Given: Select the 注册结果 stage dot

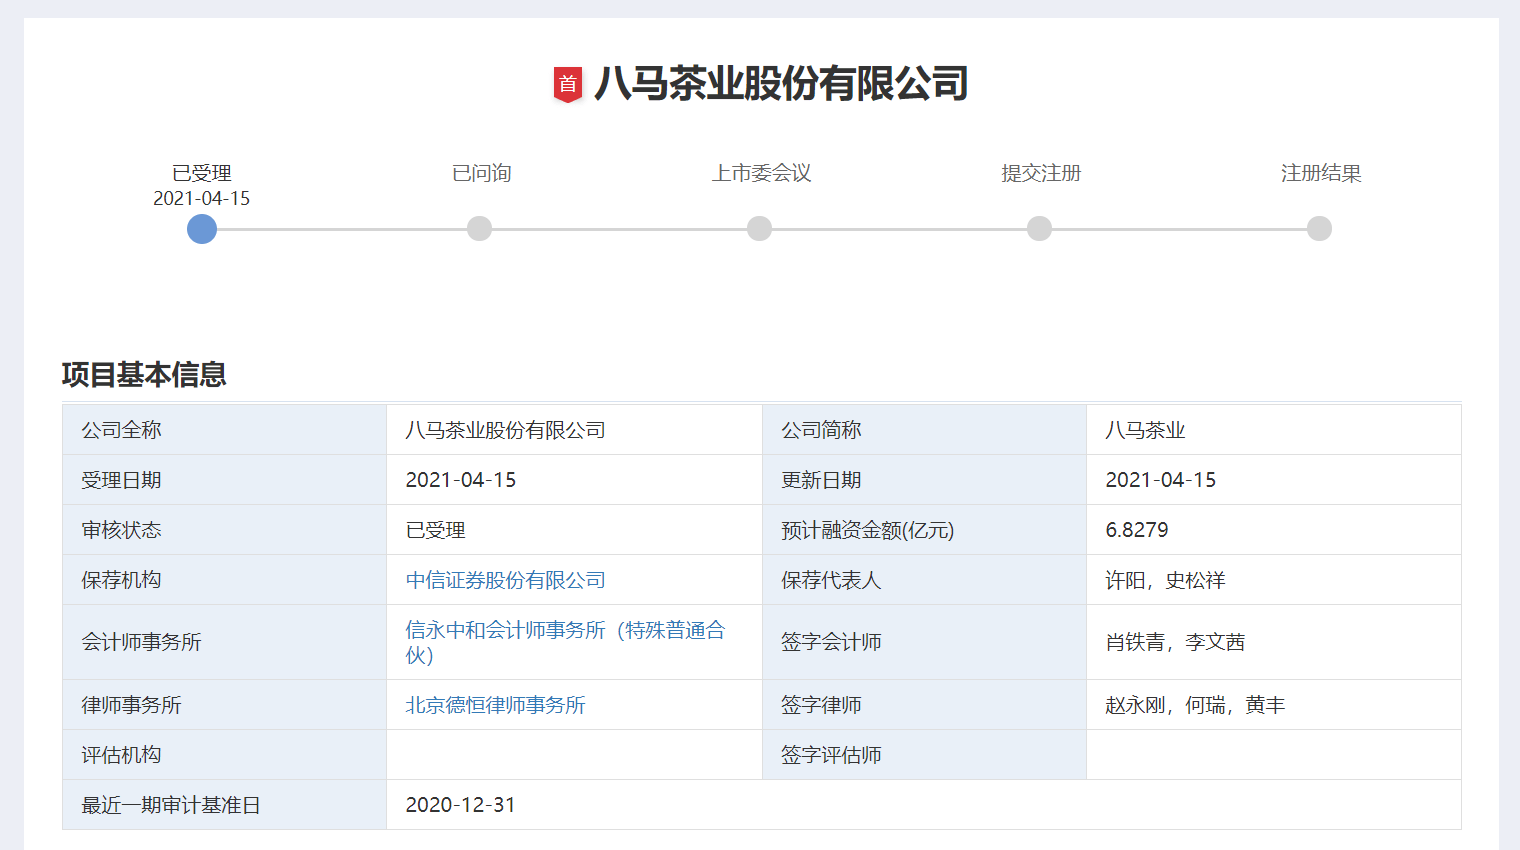Looking at the screenshot, I should (x=1320, y=229).
